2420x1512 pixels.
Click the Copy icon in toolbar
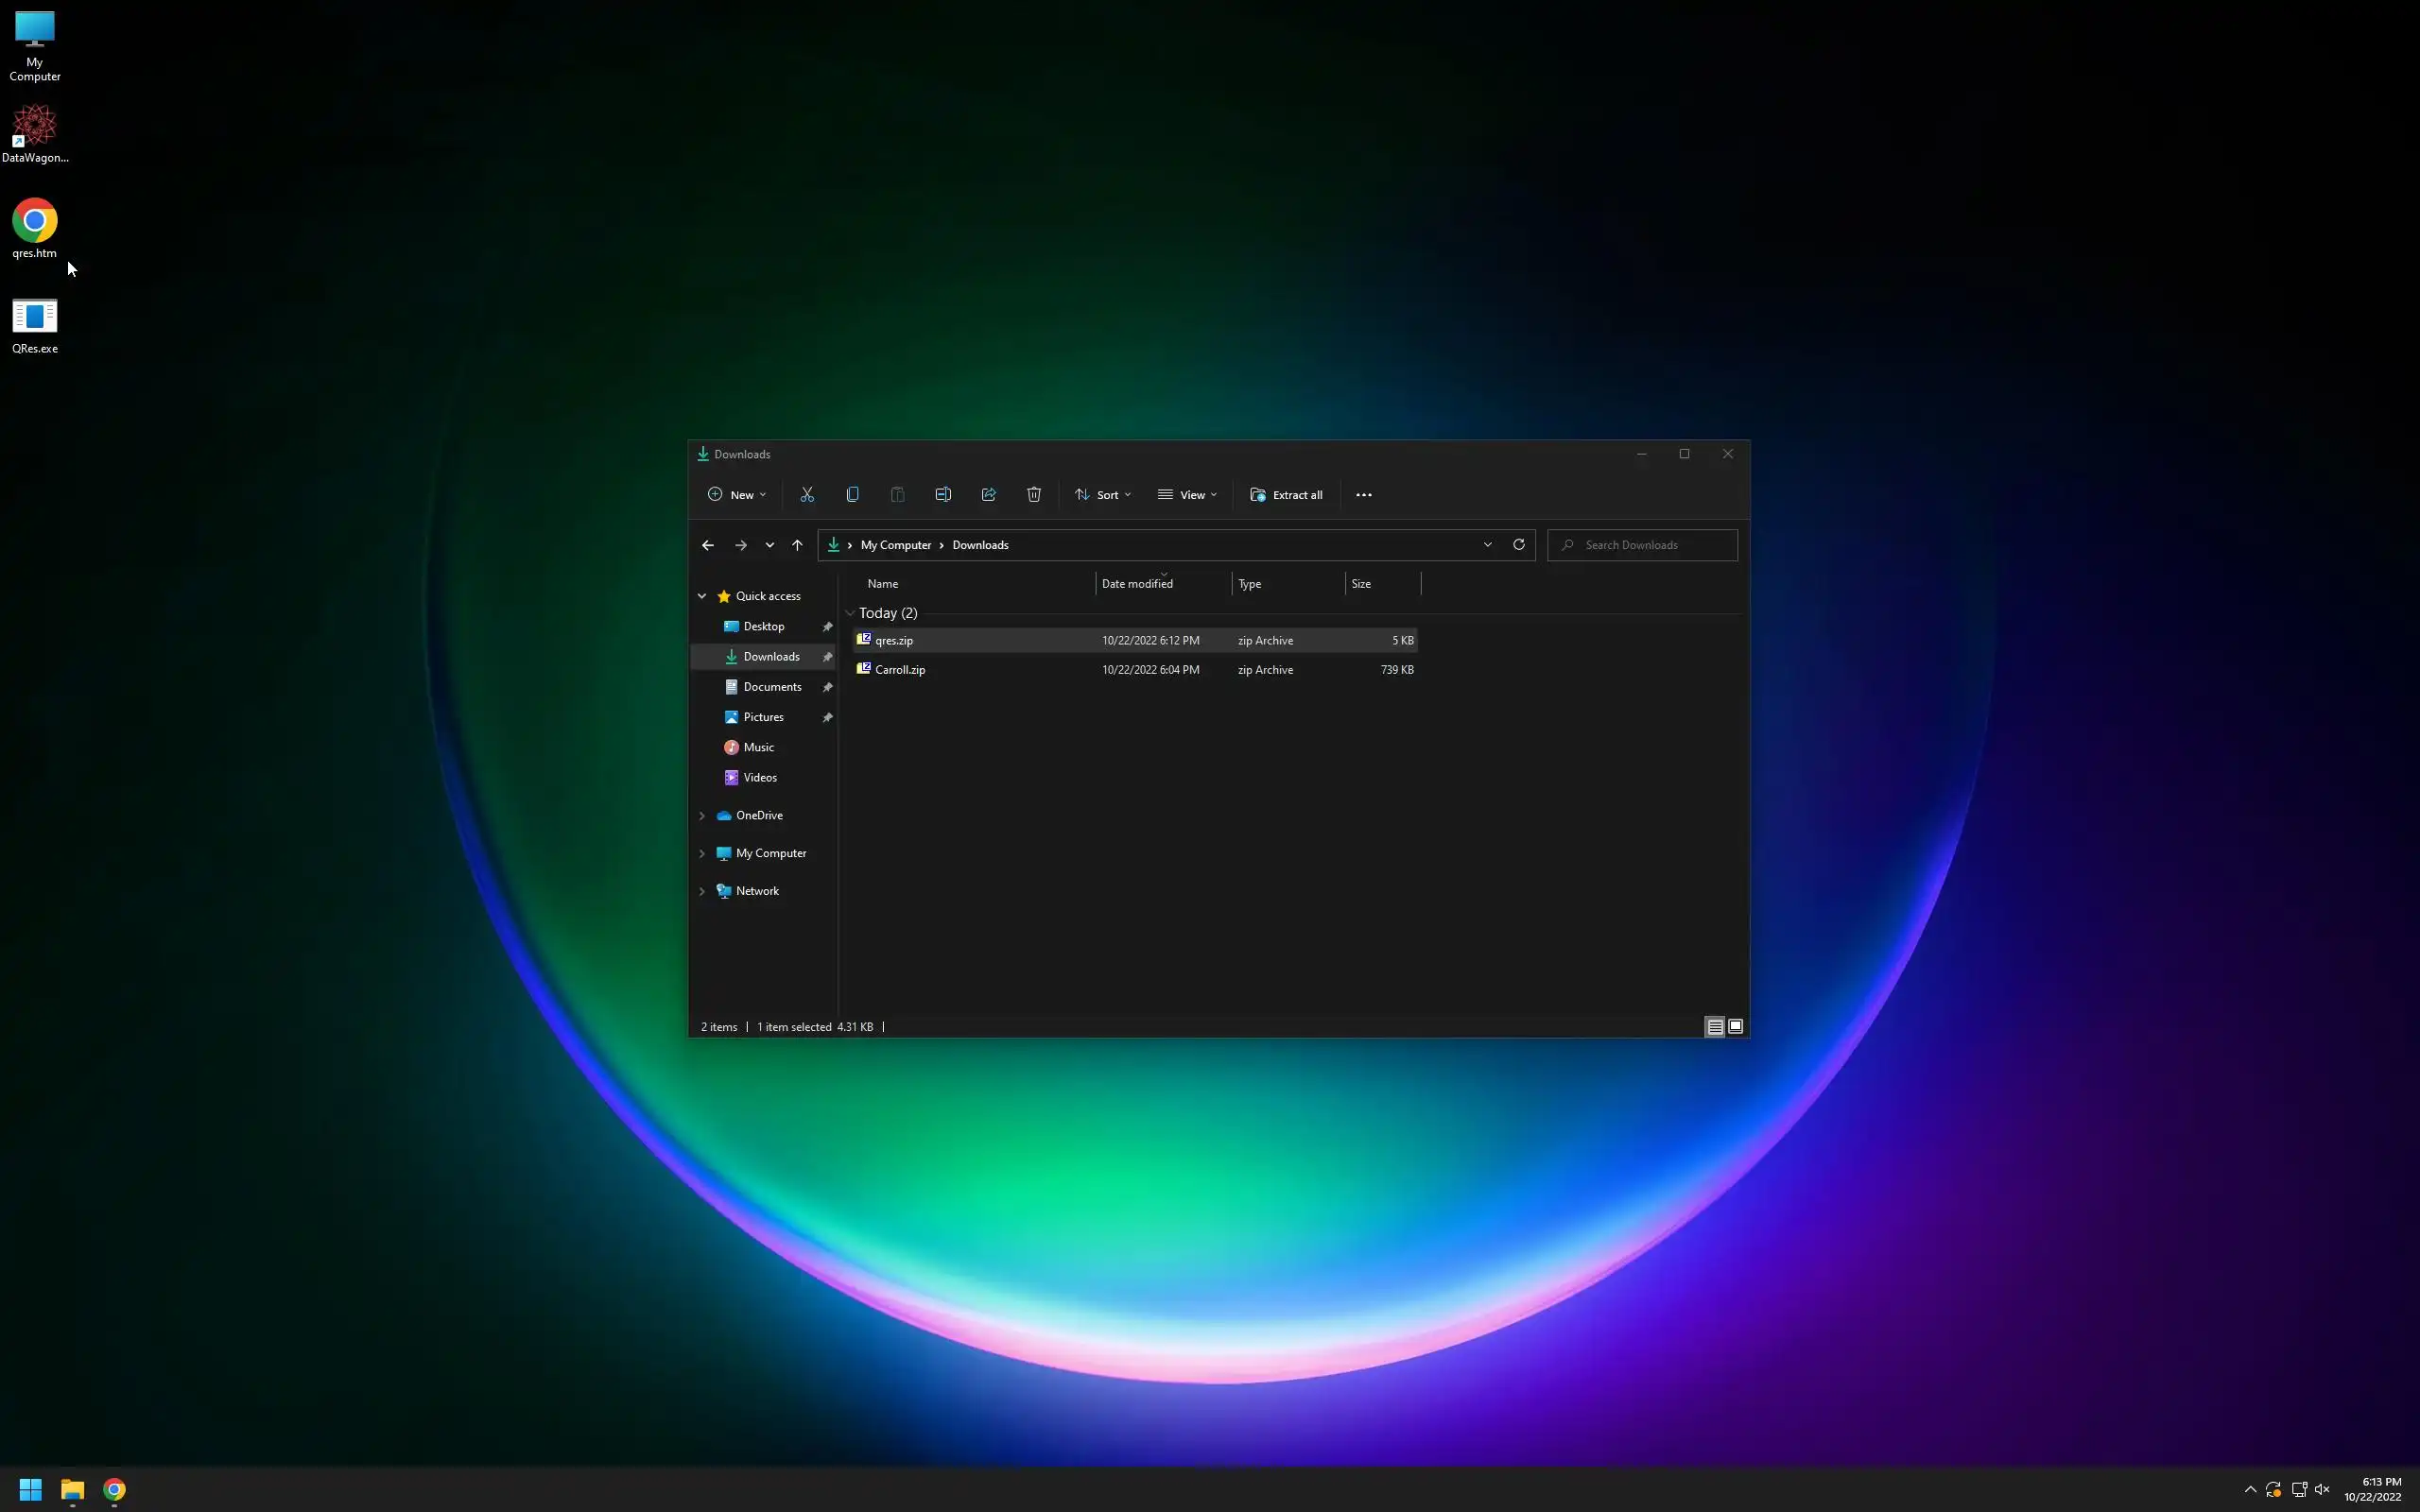(x=852, y=495)
